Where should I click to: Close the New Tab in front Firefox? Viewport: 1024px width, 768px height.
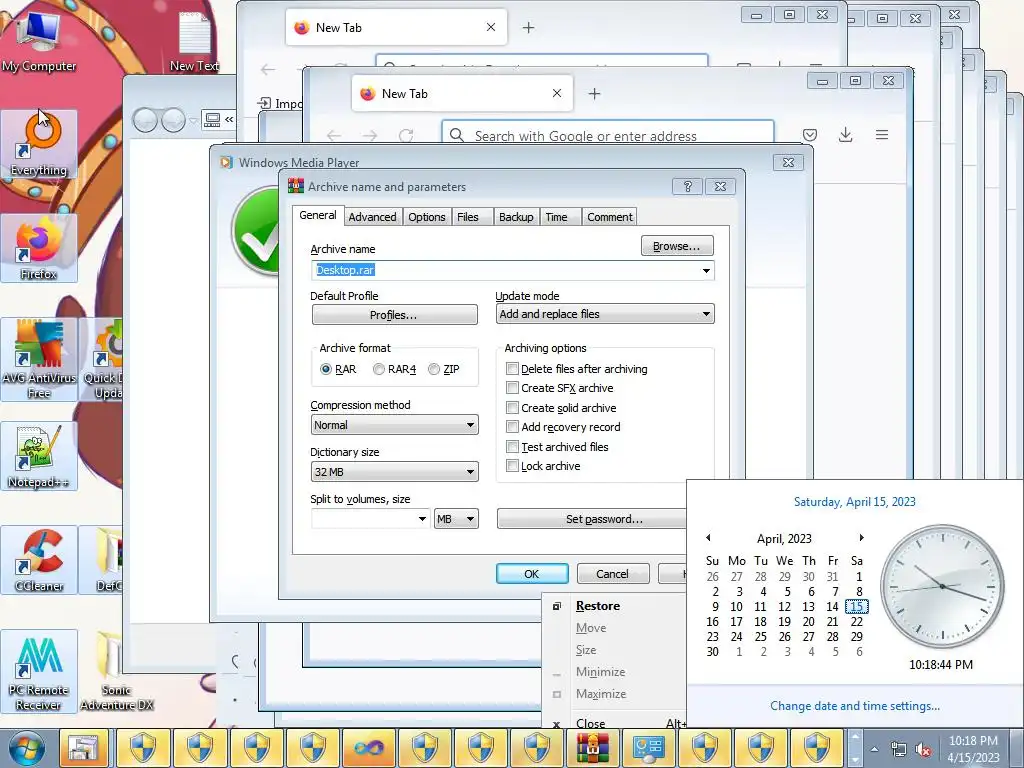coord(556,93)
